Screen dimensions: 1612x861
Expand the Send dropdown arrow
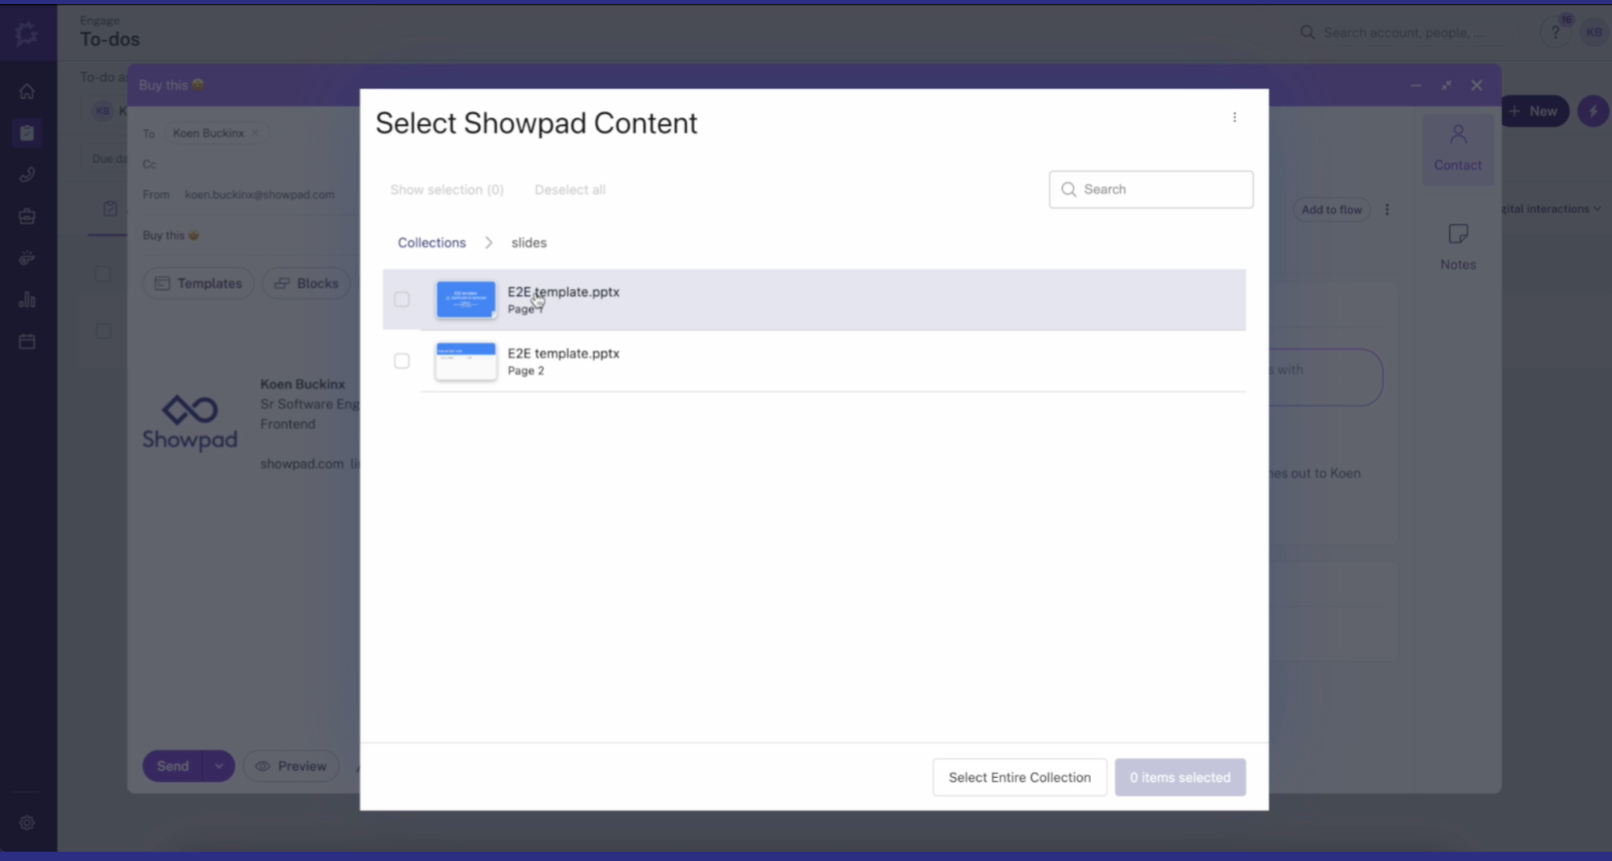(219, 766)
